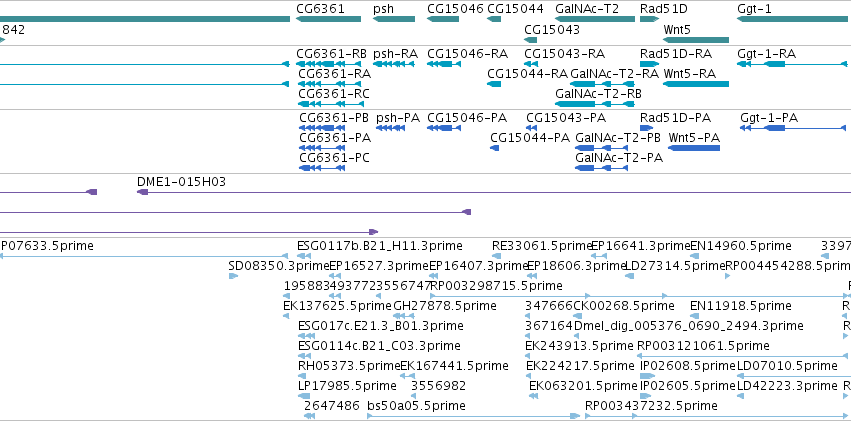Open the CG15043-PA protein label
Viewport: 851px width, 421px height.
coord(566,118)
